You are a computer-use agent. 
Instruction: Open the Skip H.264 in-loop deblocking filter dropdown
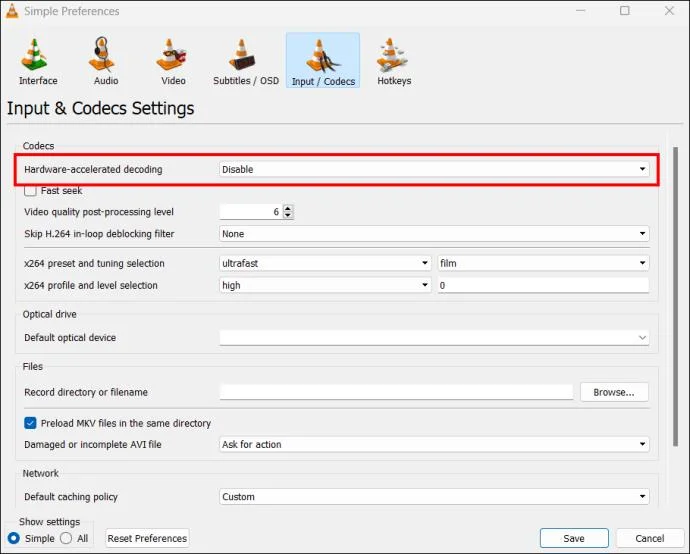tap(434, 234)
